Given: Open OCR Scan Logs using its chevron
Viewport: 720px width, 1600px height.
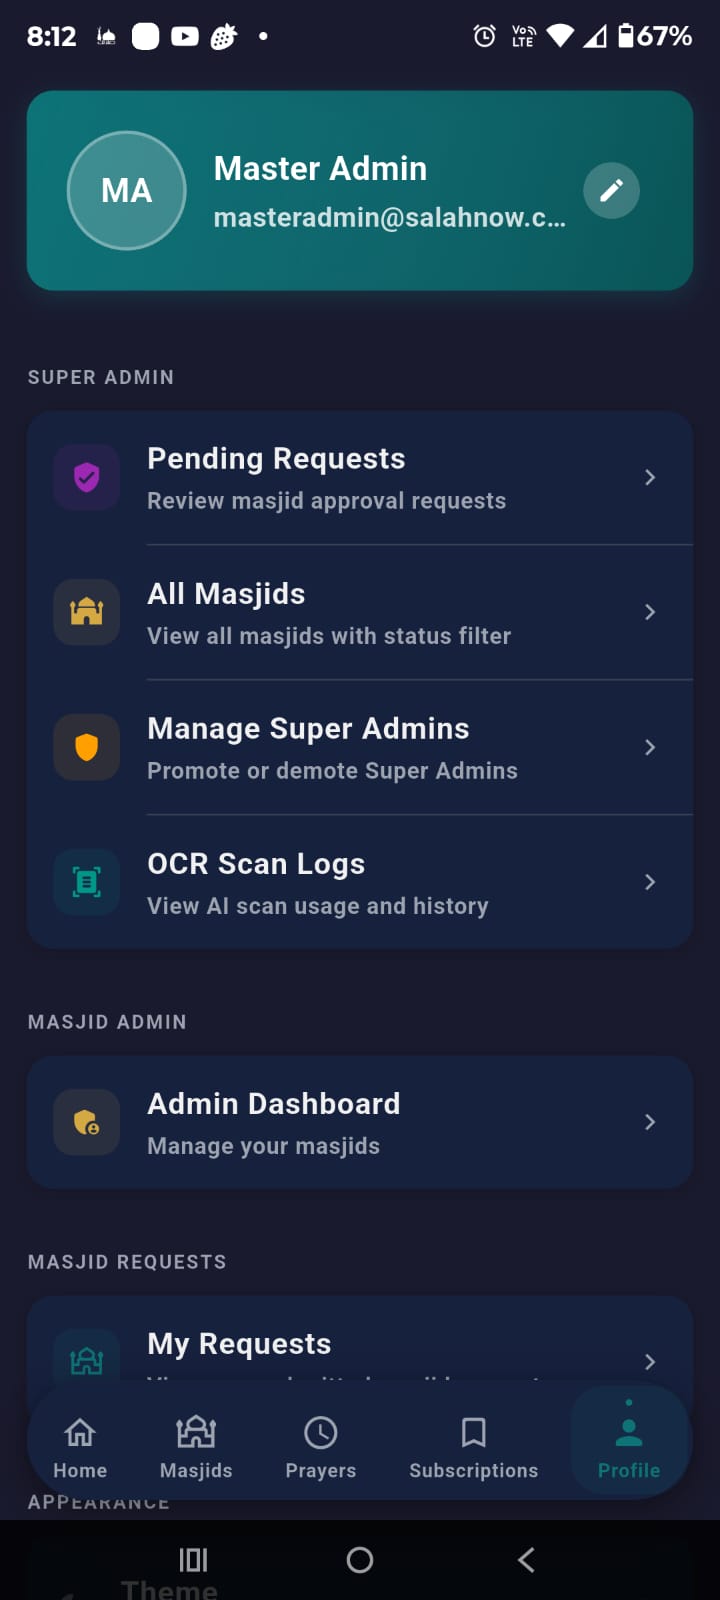Looking at the screenshot, I should click(x=650, y=882).
